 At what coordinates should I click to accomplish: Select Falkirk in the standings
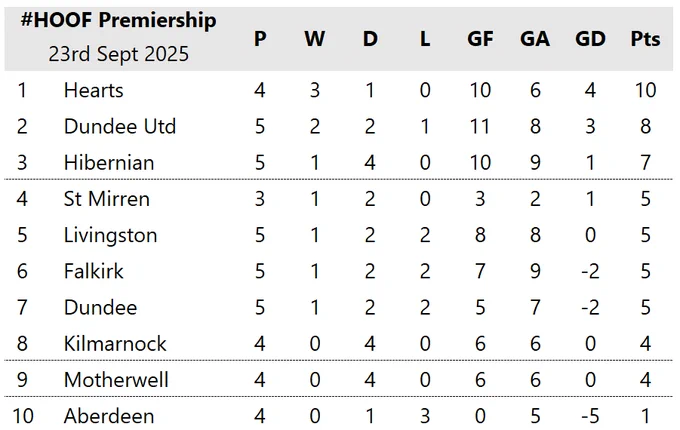point(94,271)
